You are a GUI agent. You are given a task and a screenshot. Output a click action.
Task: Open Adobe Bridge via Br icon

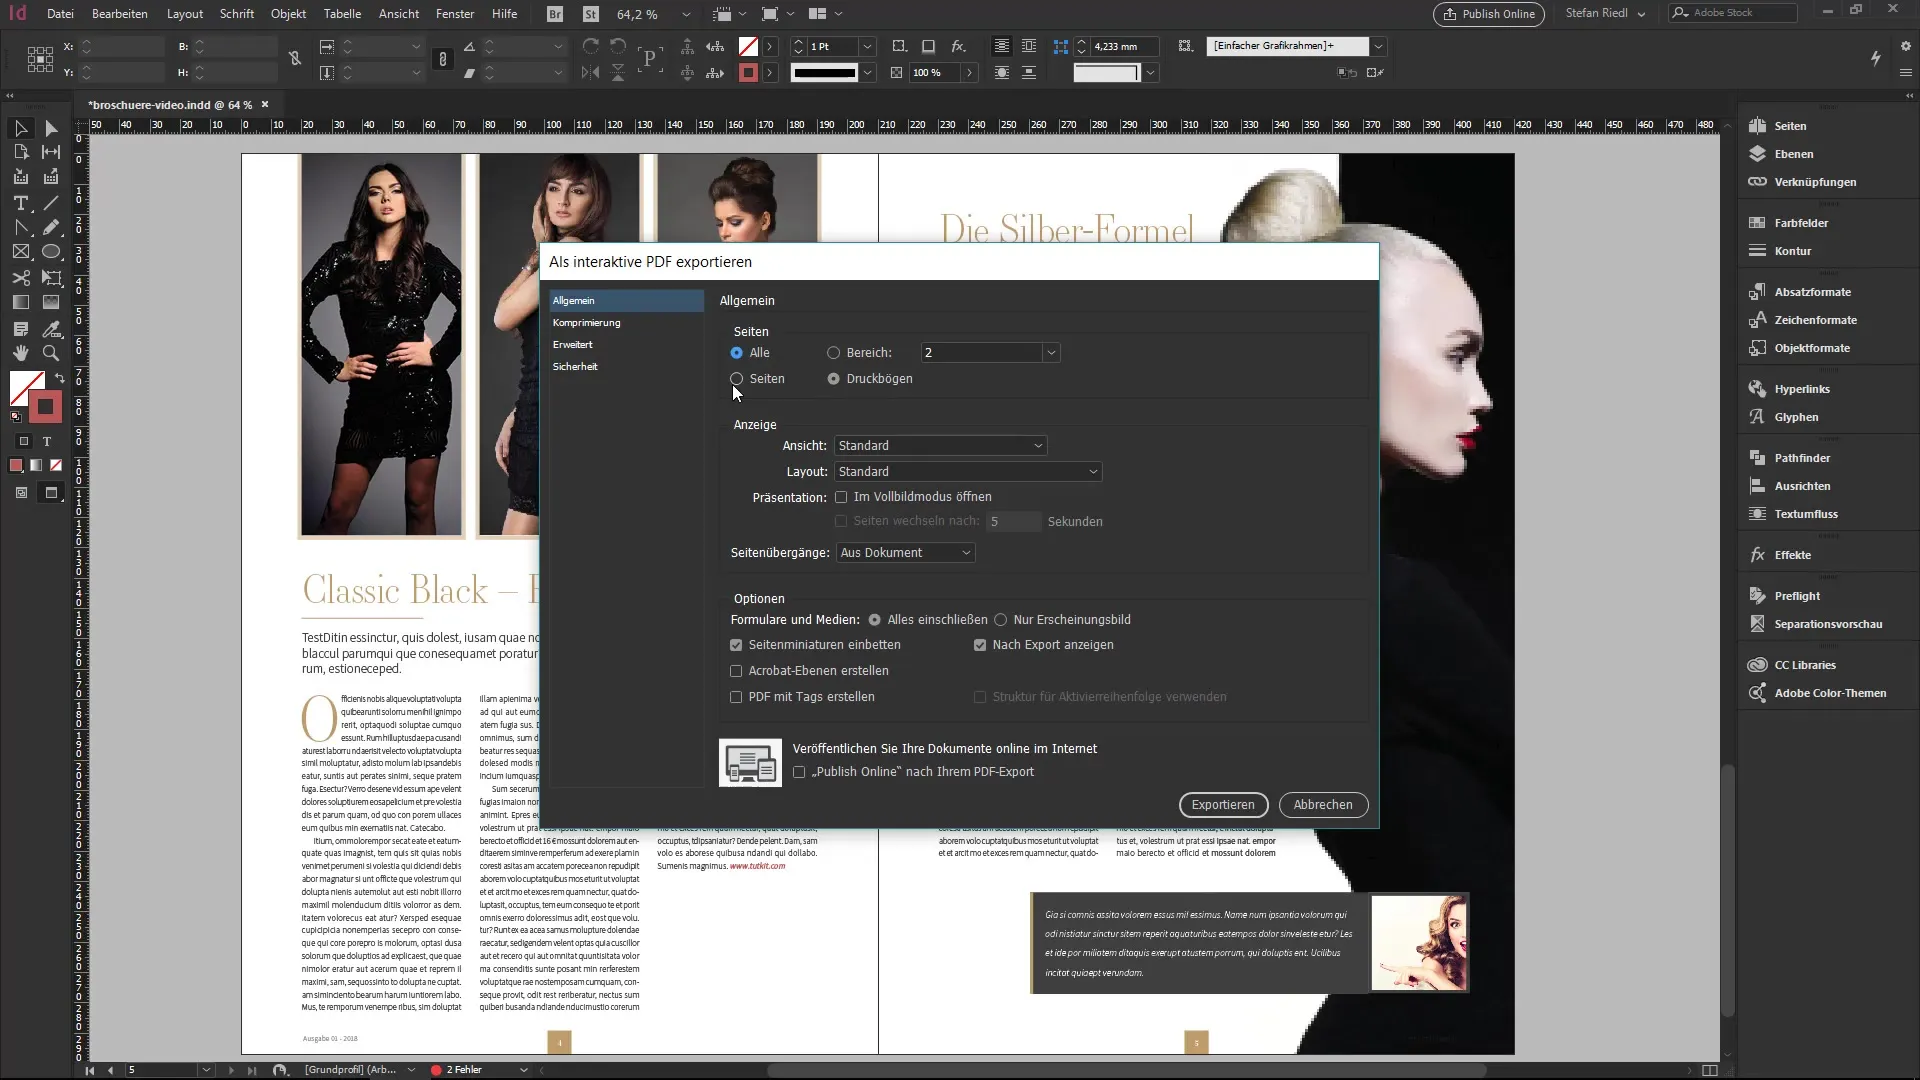[555, 14]
